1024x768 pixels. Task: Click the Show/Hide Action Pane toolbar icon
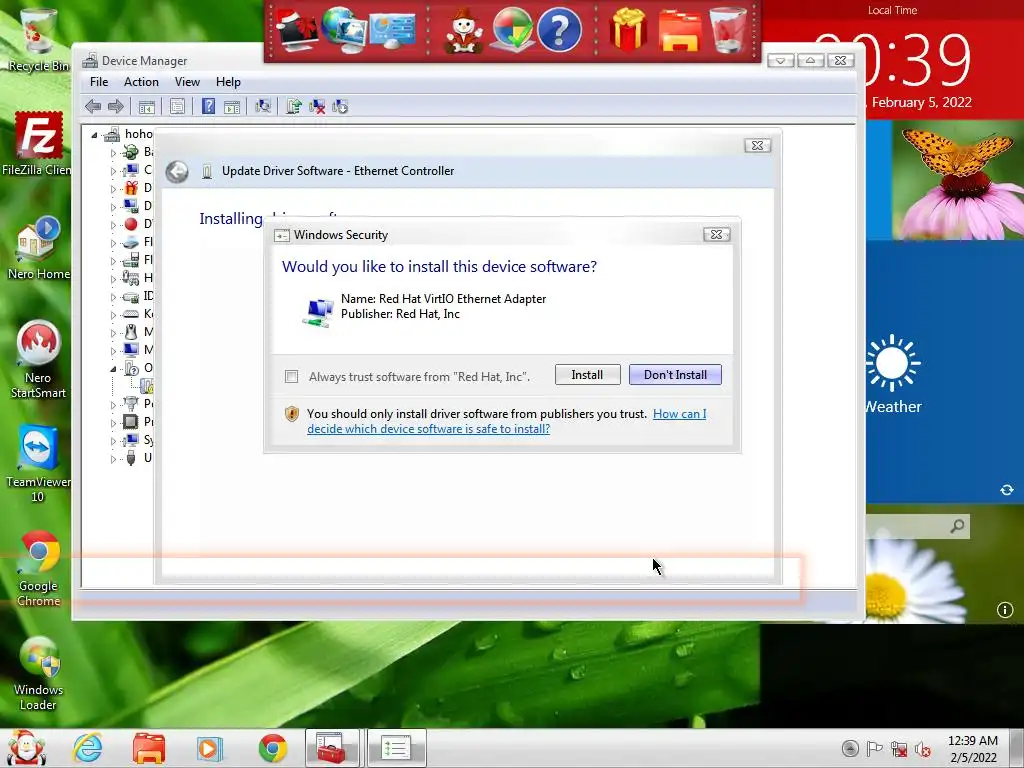(232, 106)
